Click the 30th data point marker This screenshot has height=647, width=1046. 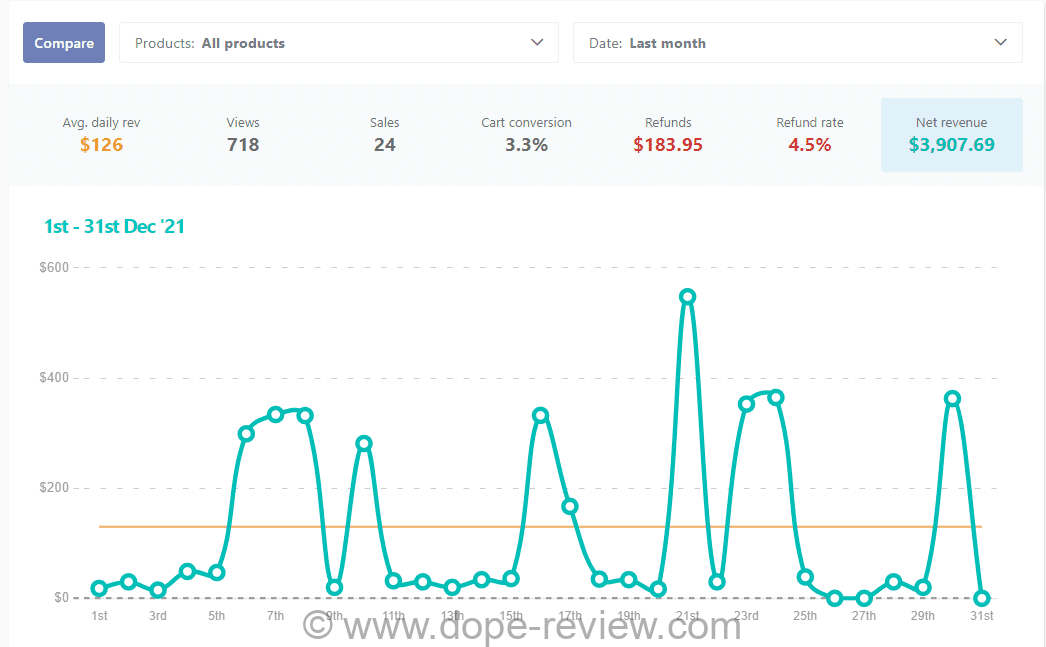click(952, 398)
